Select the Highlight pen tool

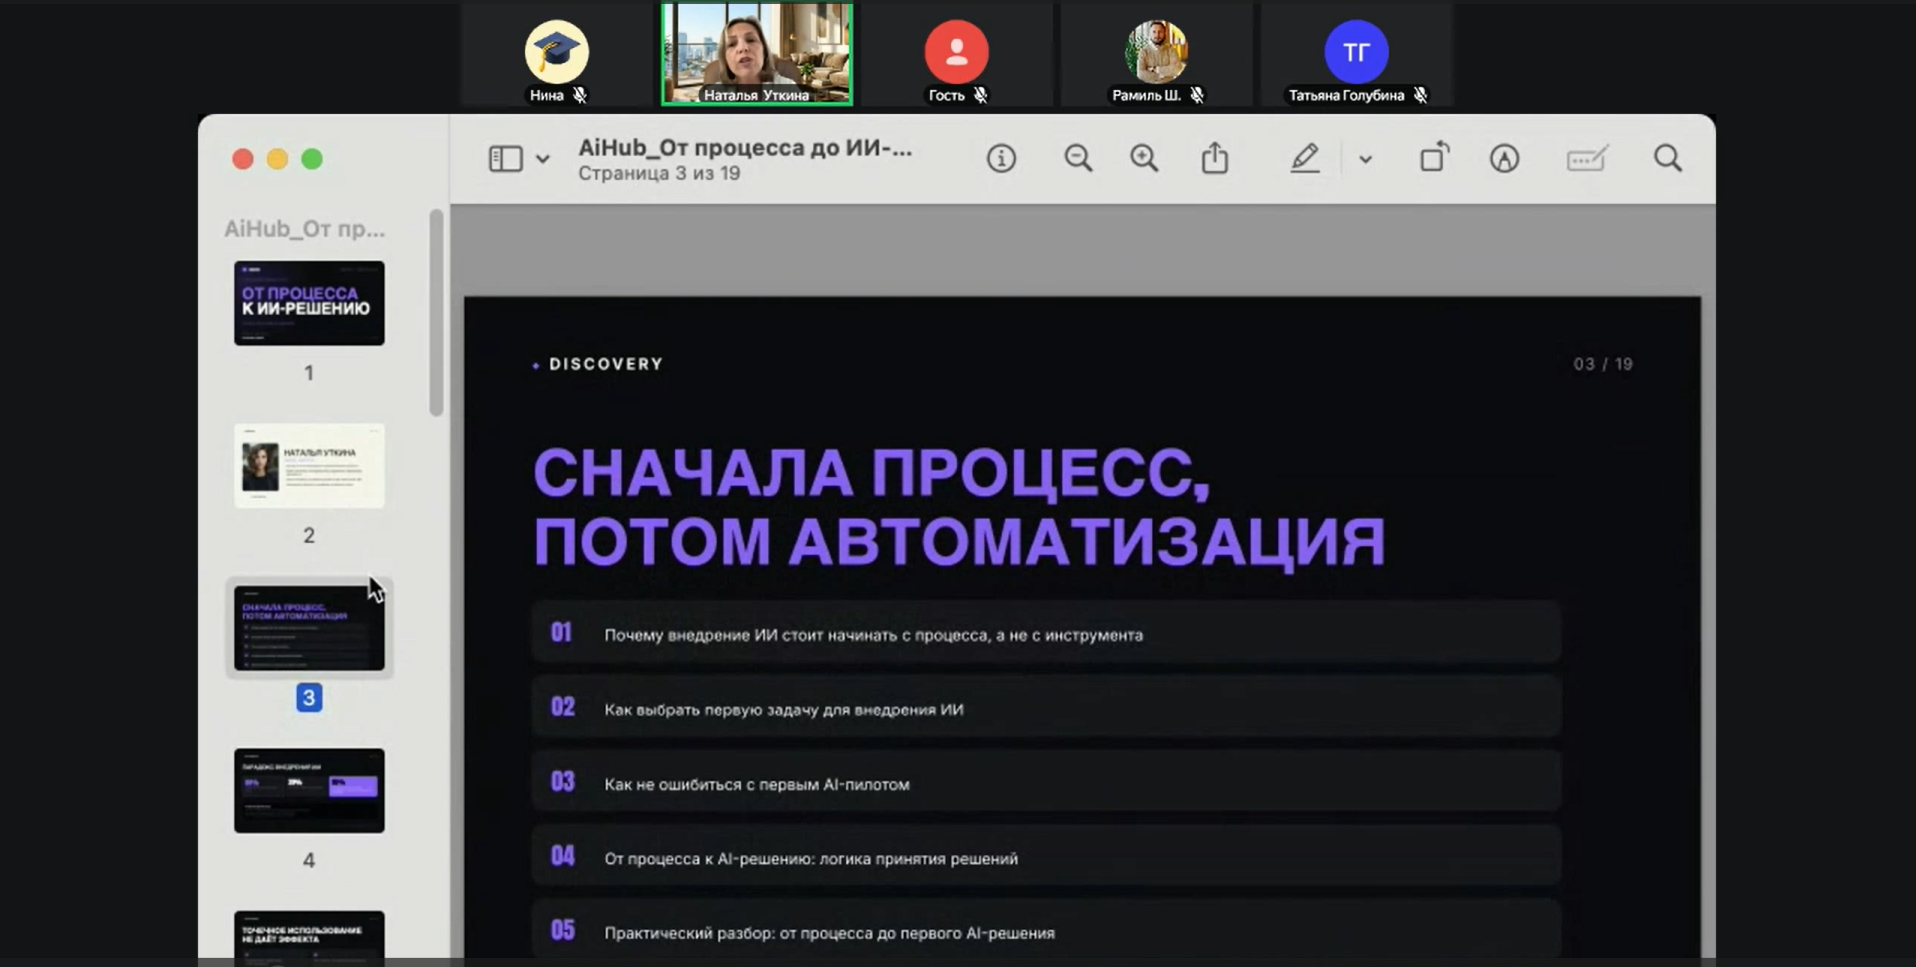point(1304,158)
